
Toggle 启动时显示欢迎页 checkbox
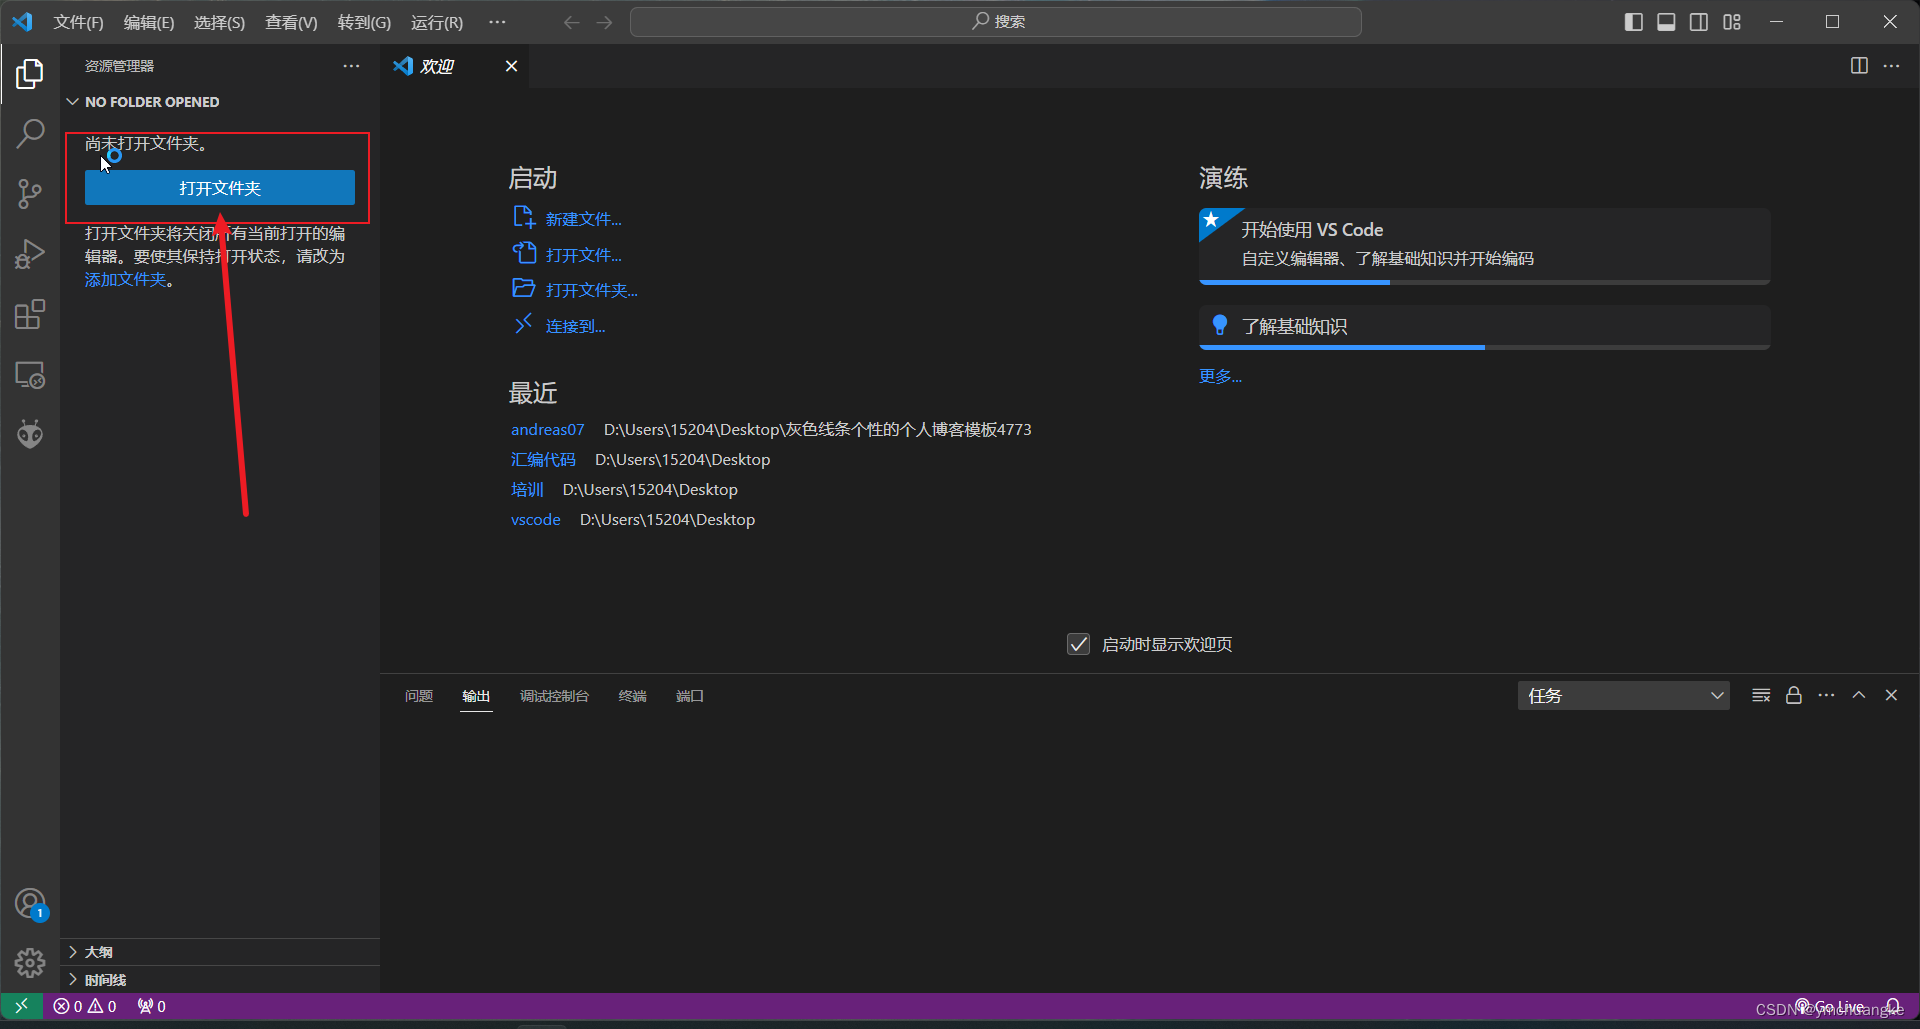1078,644
